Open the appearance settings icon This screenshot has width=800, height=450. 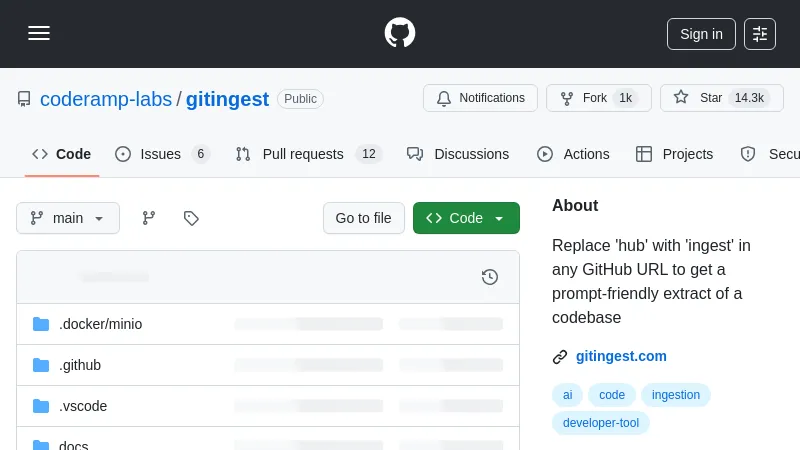point(760,33)
